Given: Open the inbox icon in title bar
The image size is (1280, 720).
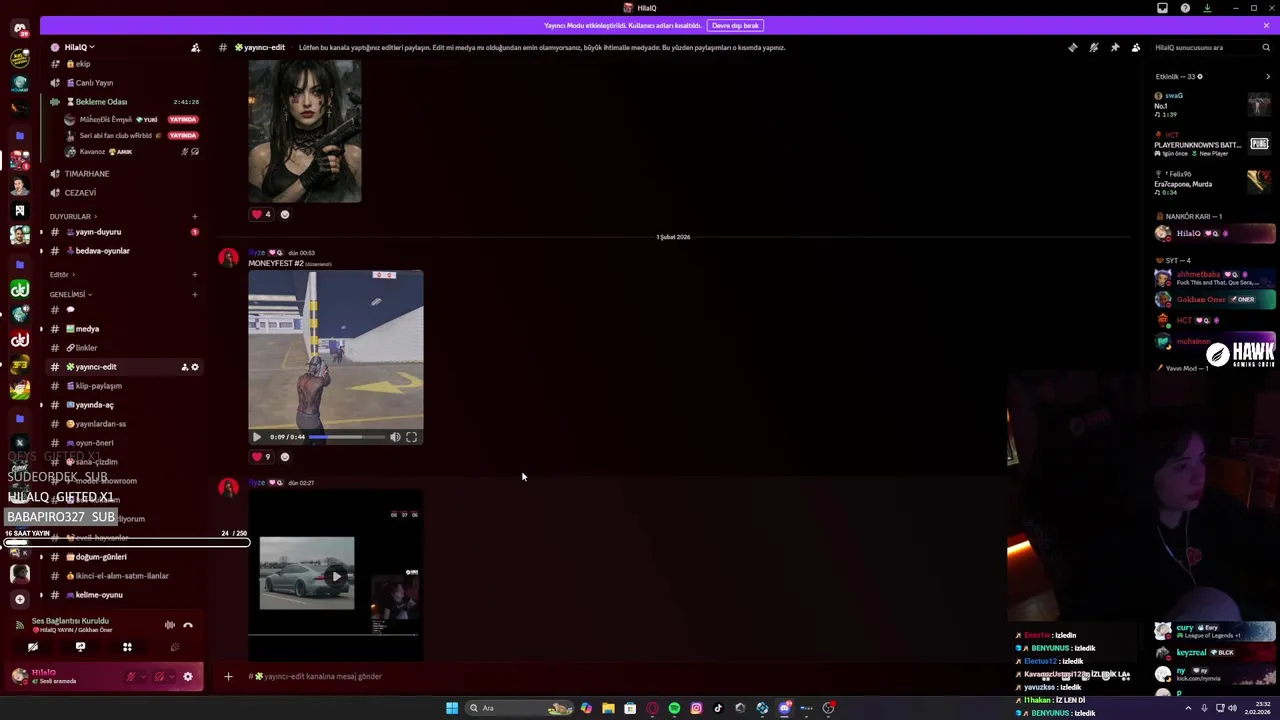Looking at the screenshot, I should click(1162, 8).
